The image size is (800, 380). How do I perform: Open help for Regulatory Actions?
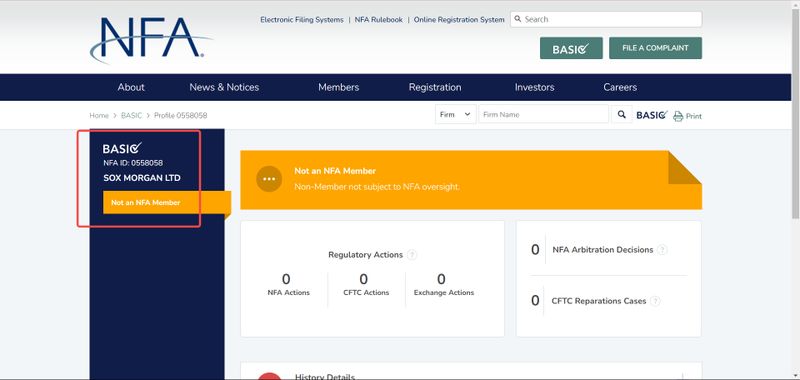coord(412,255)
